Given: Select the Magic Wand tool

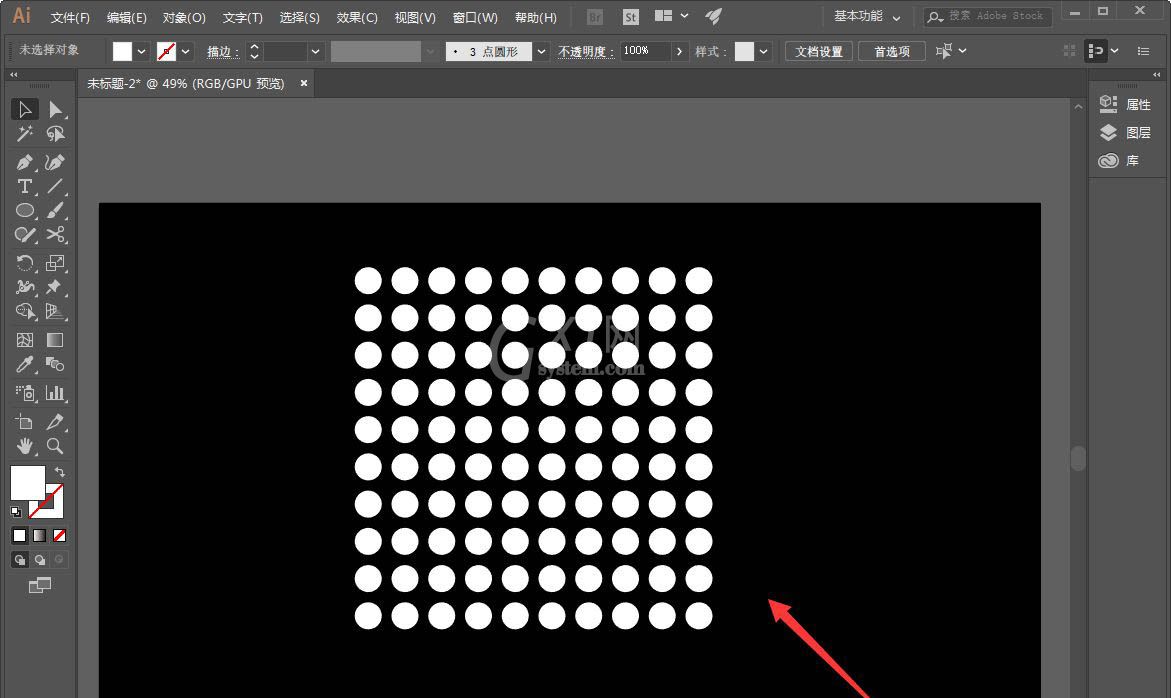Looking at the screenshot, I should click(x=25, y=134).
